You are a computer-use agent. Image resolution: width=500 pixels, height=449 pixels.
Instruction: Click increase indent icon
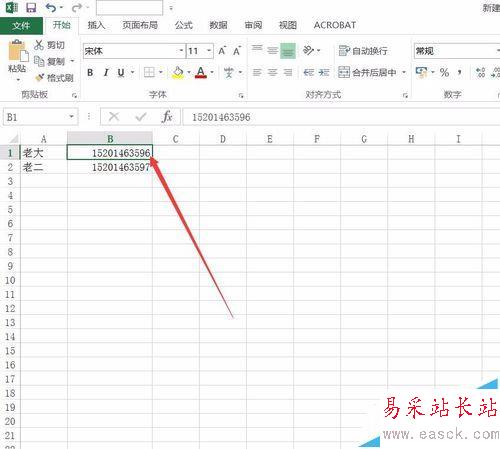click(x=324, y=72)
